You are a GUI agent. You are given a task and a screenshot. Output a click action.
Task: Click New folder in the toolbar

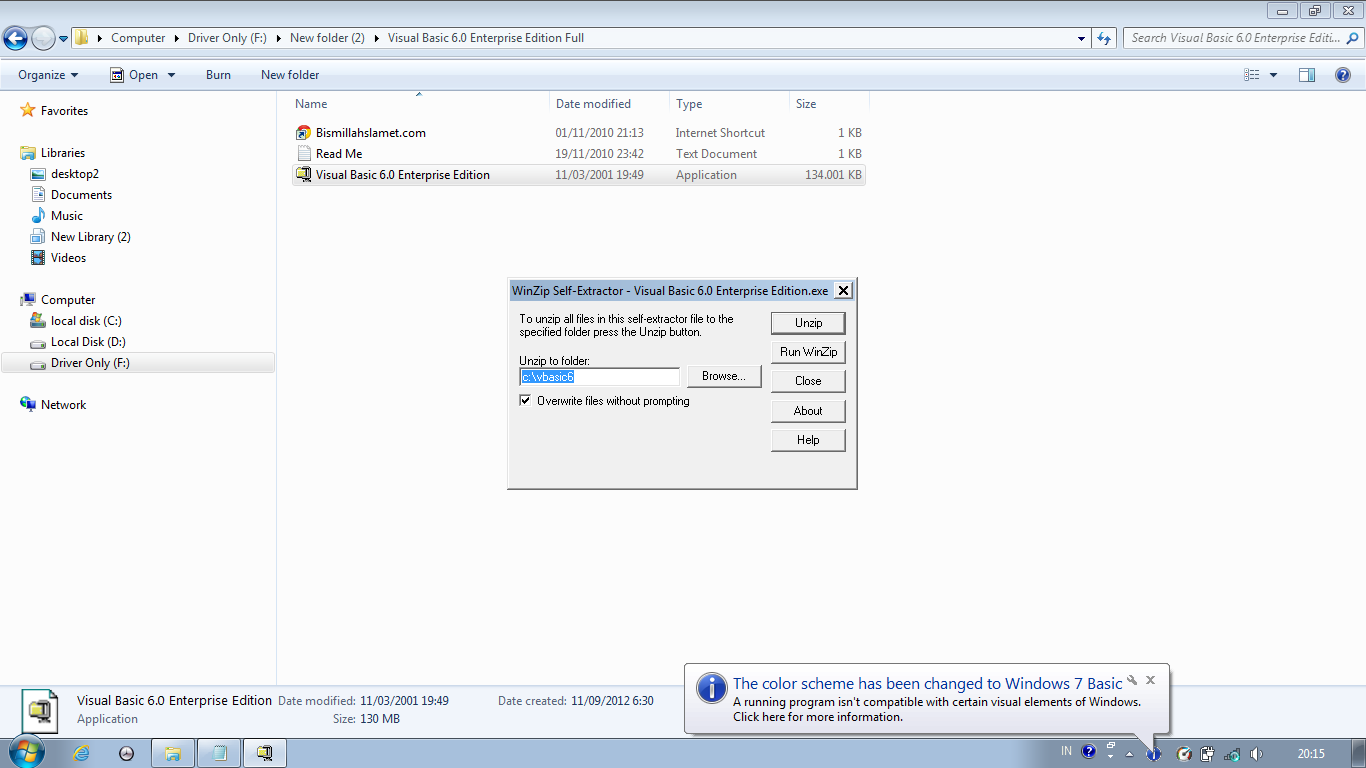tap(289, 74)
